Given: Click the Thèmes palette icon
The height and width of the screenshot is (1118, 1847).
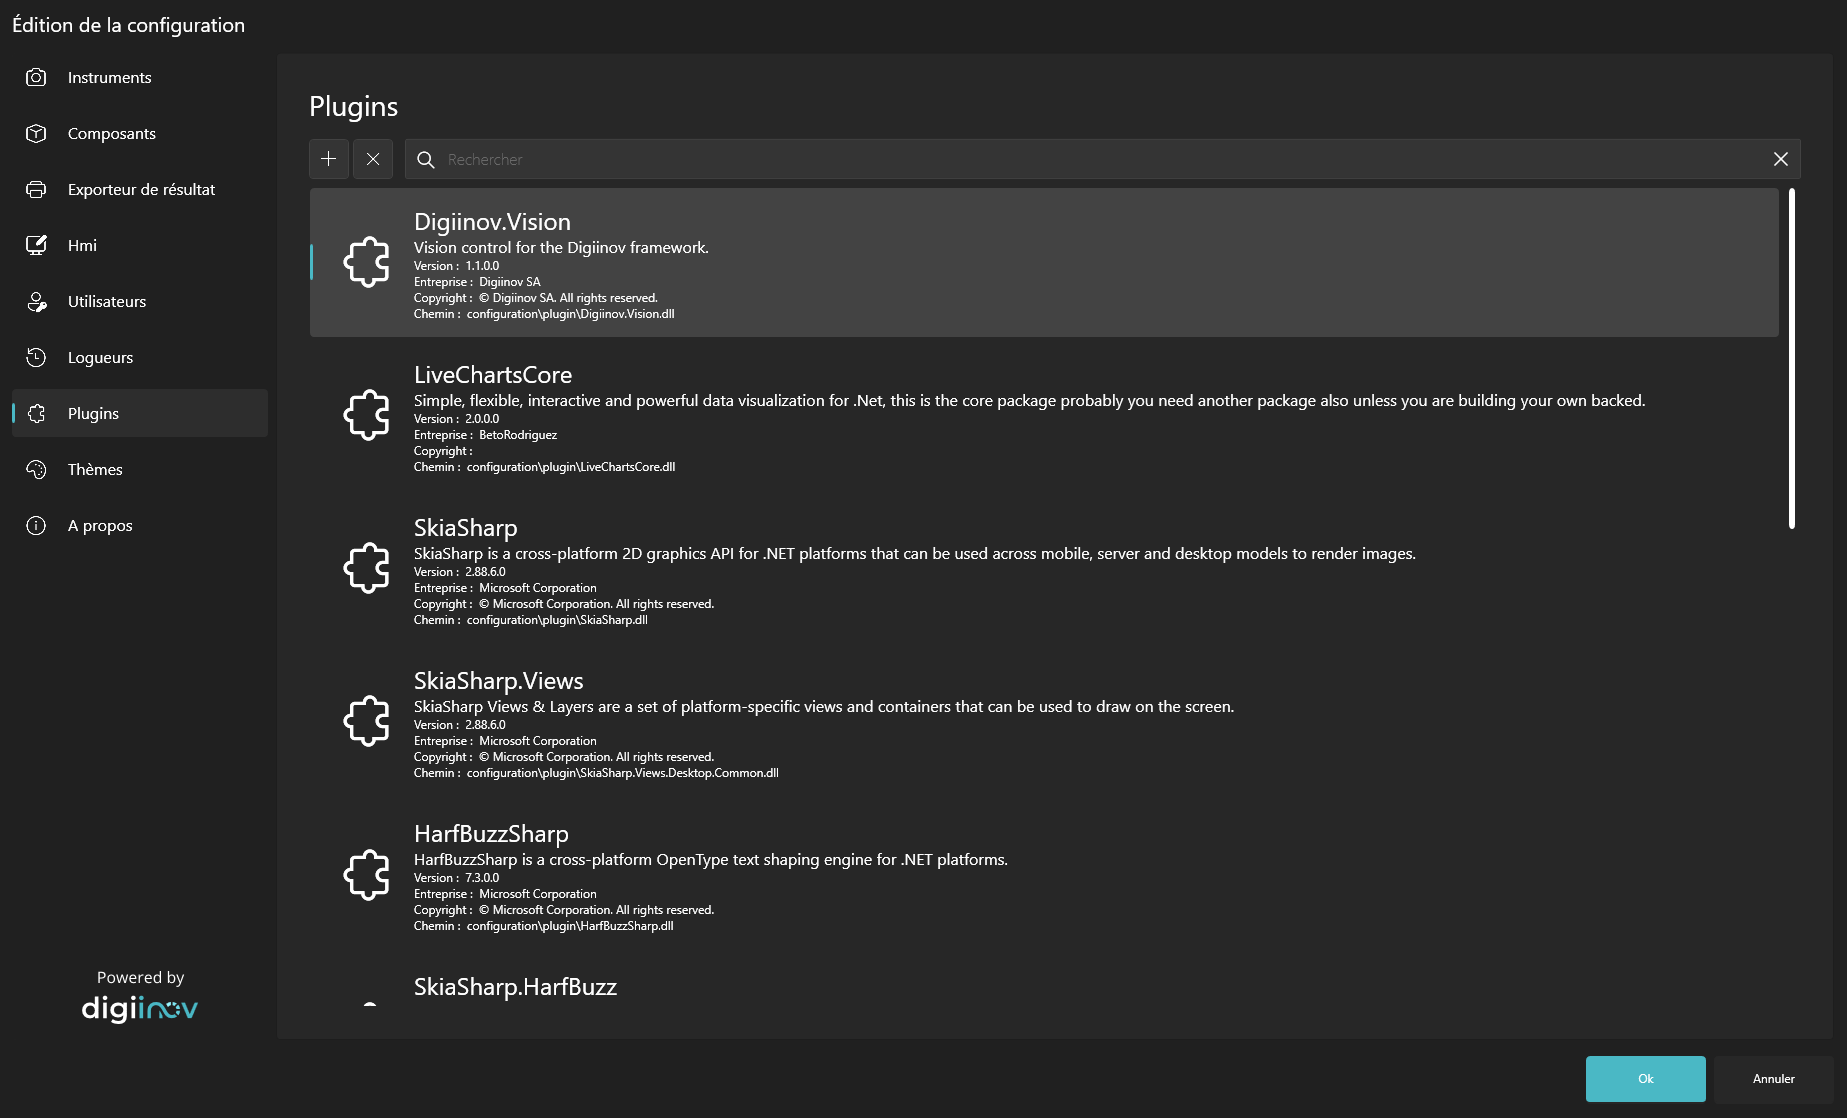Looking at the screenshot, I should (x=36, y=469).
